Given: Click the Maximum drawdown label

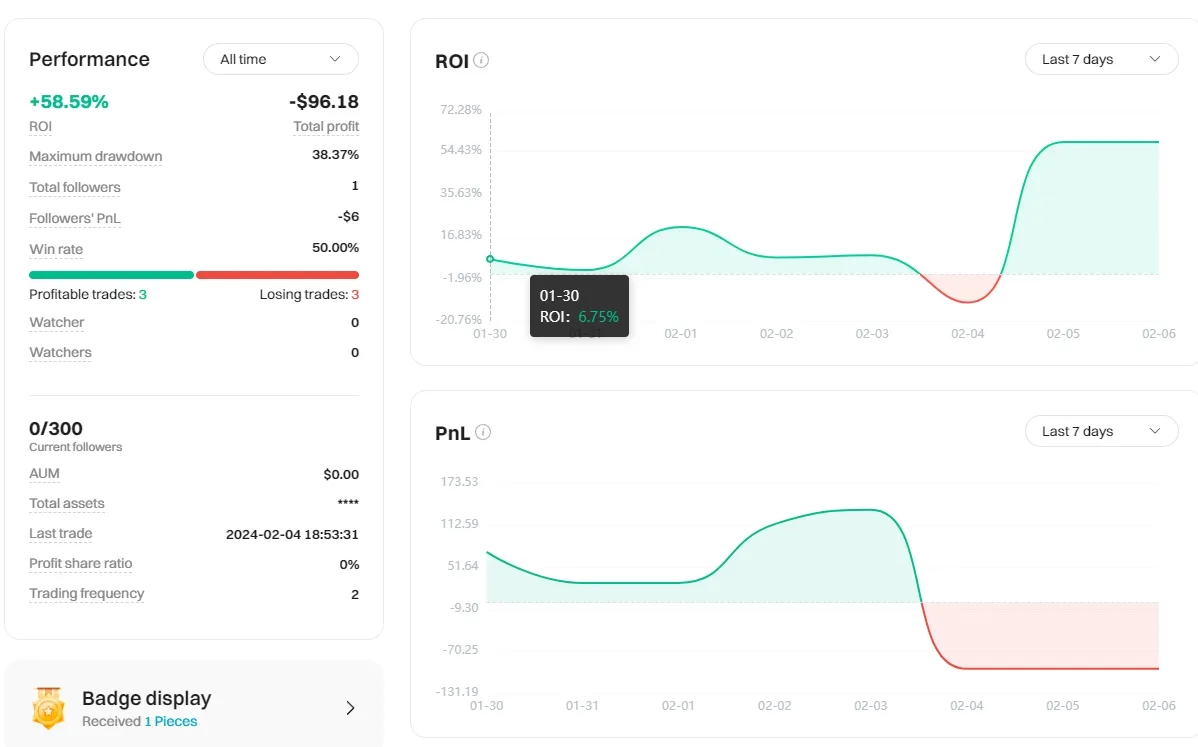Looking at the screenshot, I should click(95, 157).
